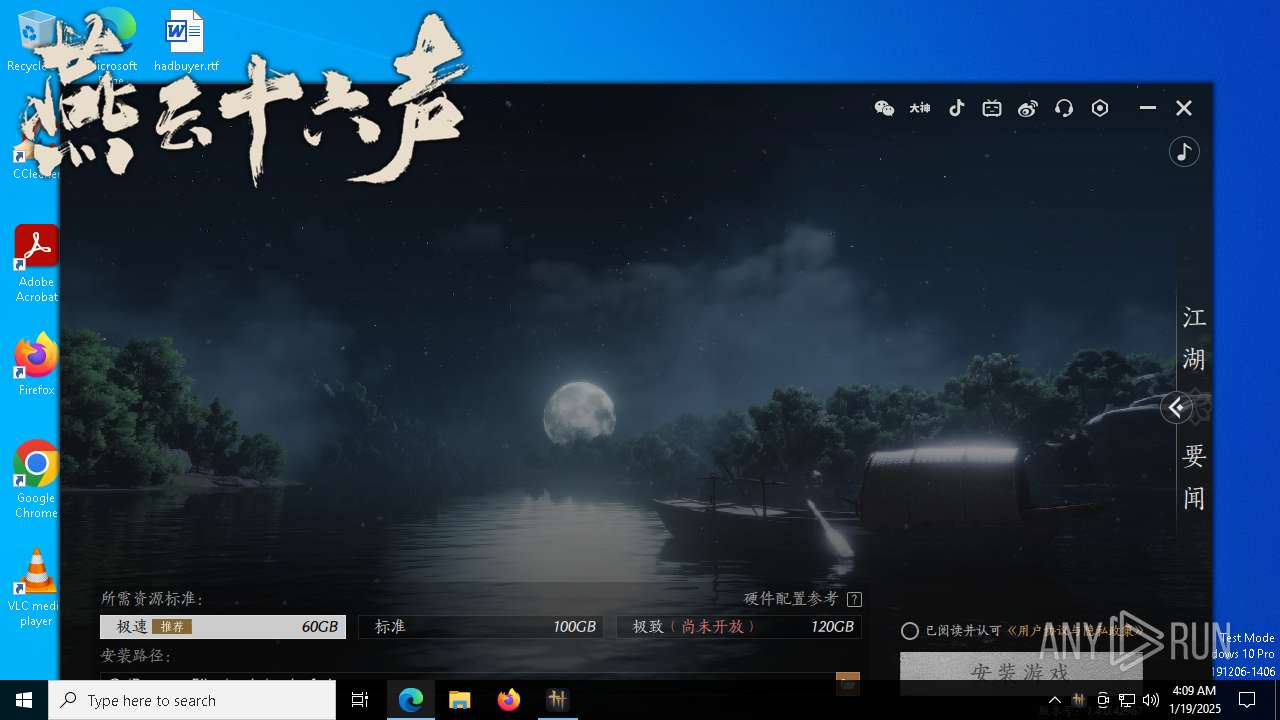The image size is (1280, 720).
Task: Open the taskbar clock showing 4:09 AM
Action: click(1194, 700)
